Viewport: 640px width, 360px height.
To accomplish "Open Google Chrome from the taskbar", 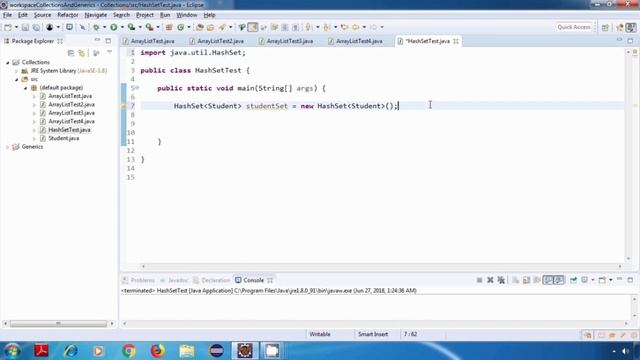I will (x=129, y=351).
